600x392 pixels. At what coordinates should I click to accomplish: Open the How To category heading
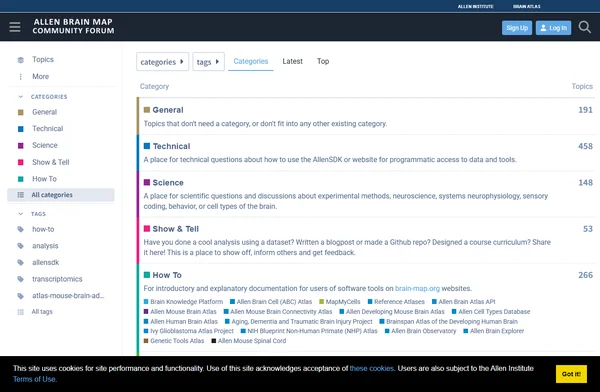(x=167, y=275)
